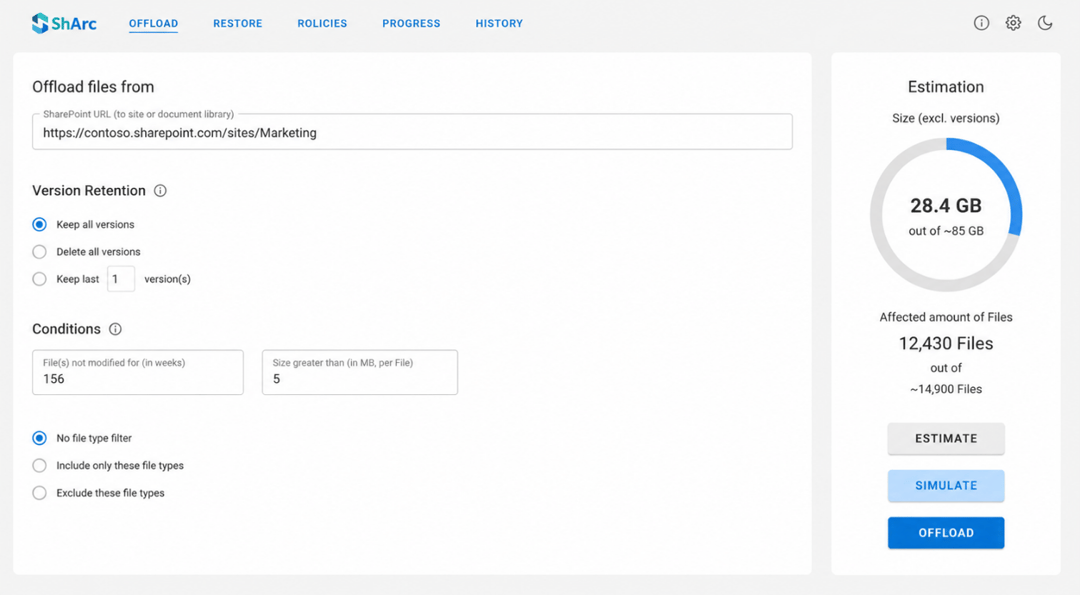The width and height of the screenshot is (1080, 595).
Task: Click the ShArc logo
Action: tap(64, 23)
